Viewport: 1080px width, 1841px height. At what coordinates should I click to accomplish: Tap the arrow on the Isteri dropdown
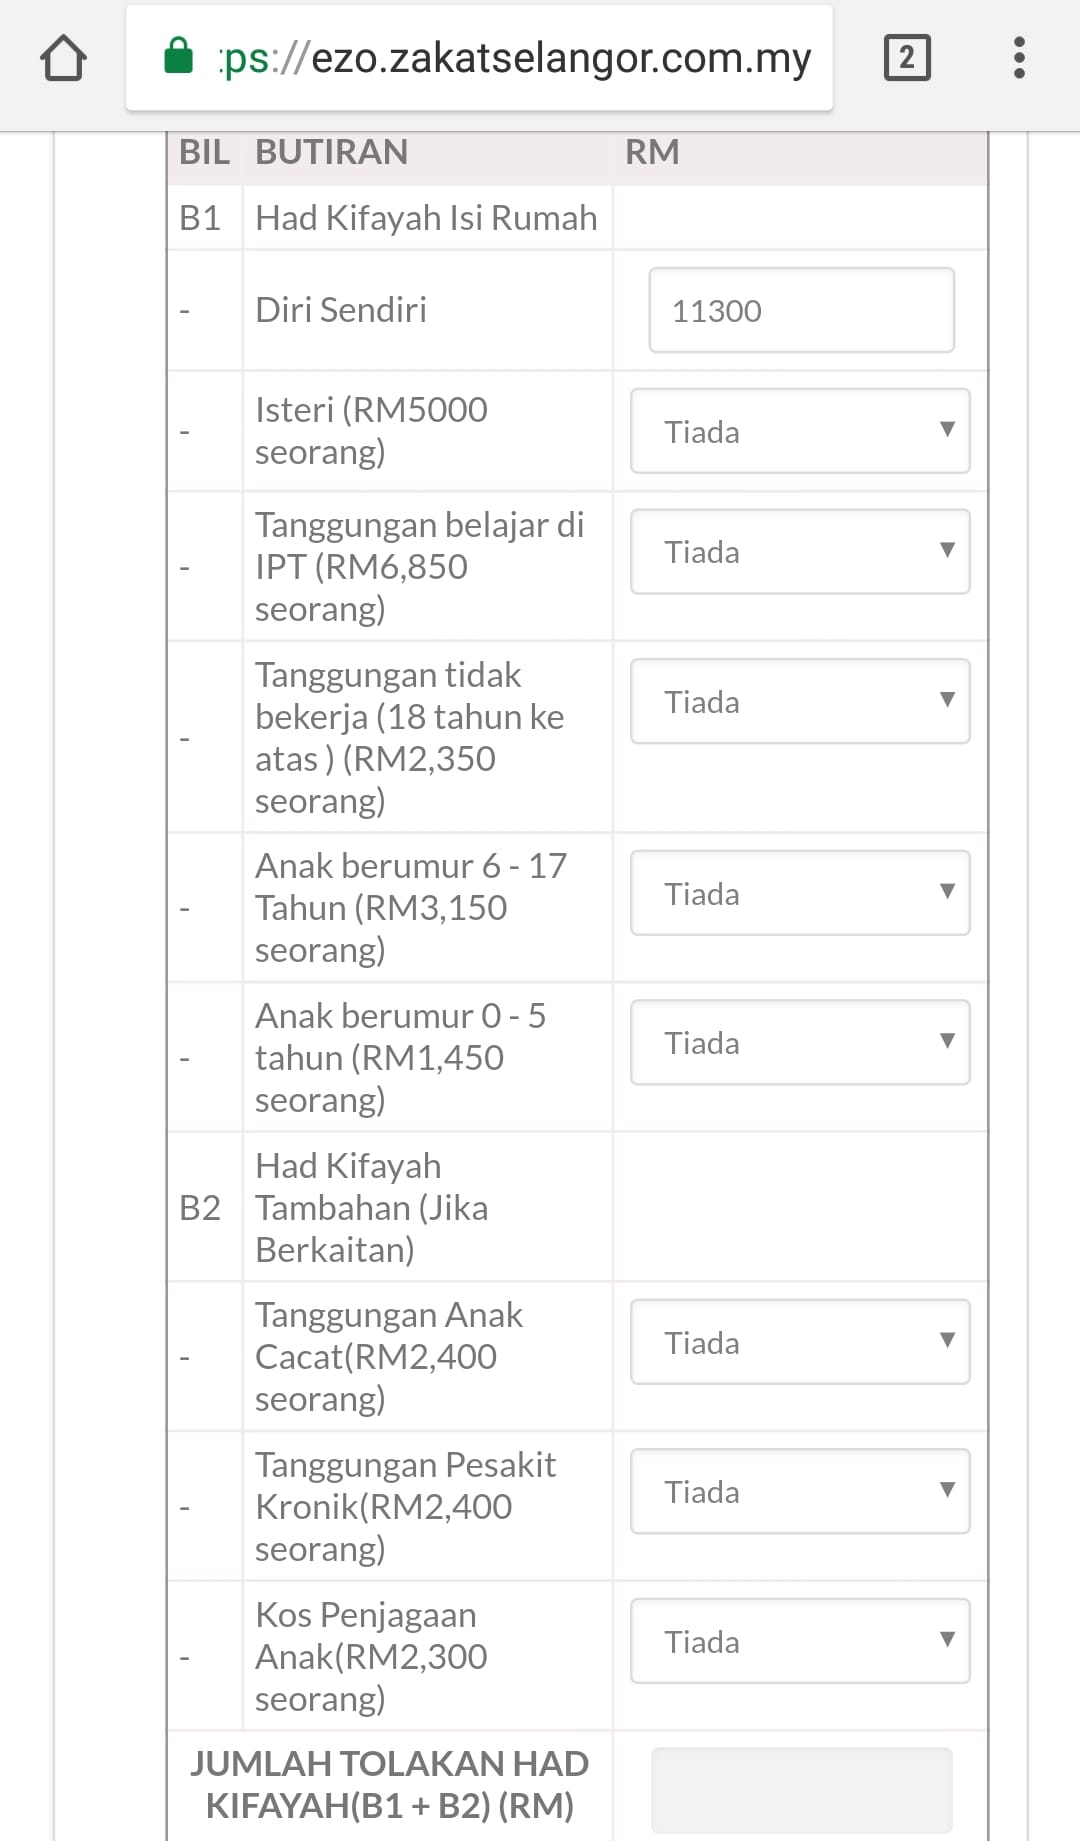click(x=947, y=430)
